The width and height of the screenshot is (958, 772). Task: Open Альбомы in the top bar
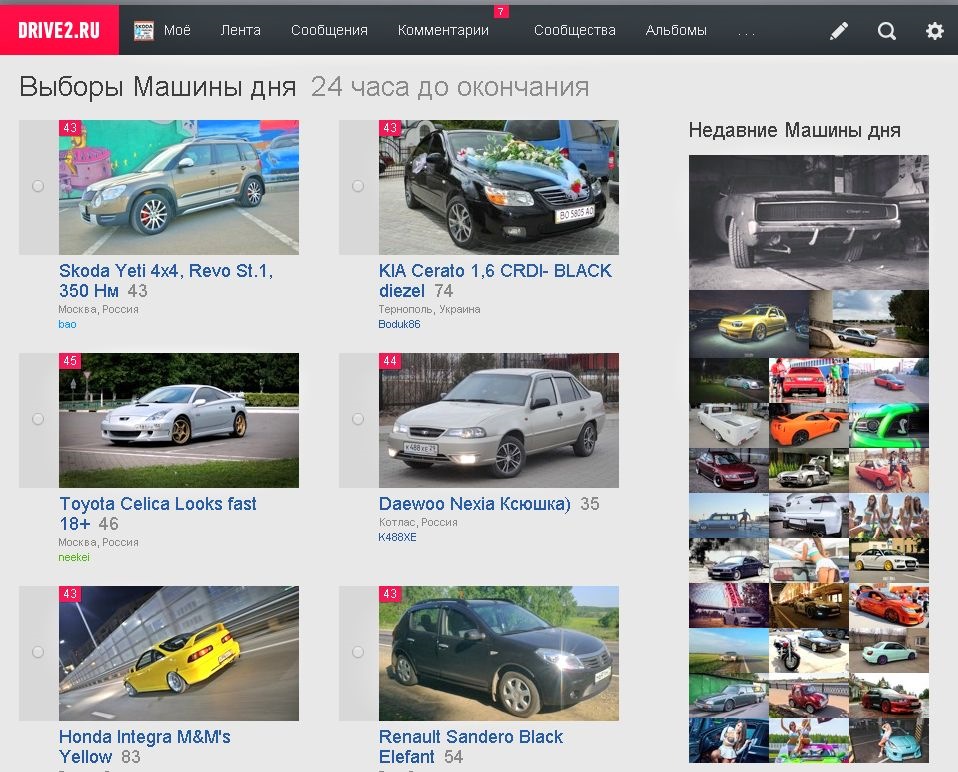(x=676, y=31)
